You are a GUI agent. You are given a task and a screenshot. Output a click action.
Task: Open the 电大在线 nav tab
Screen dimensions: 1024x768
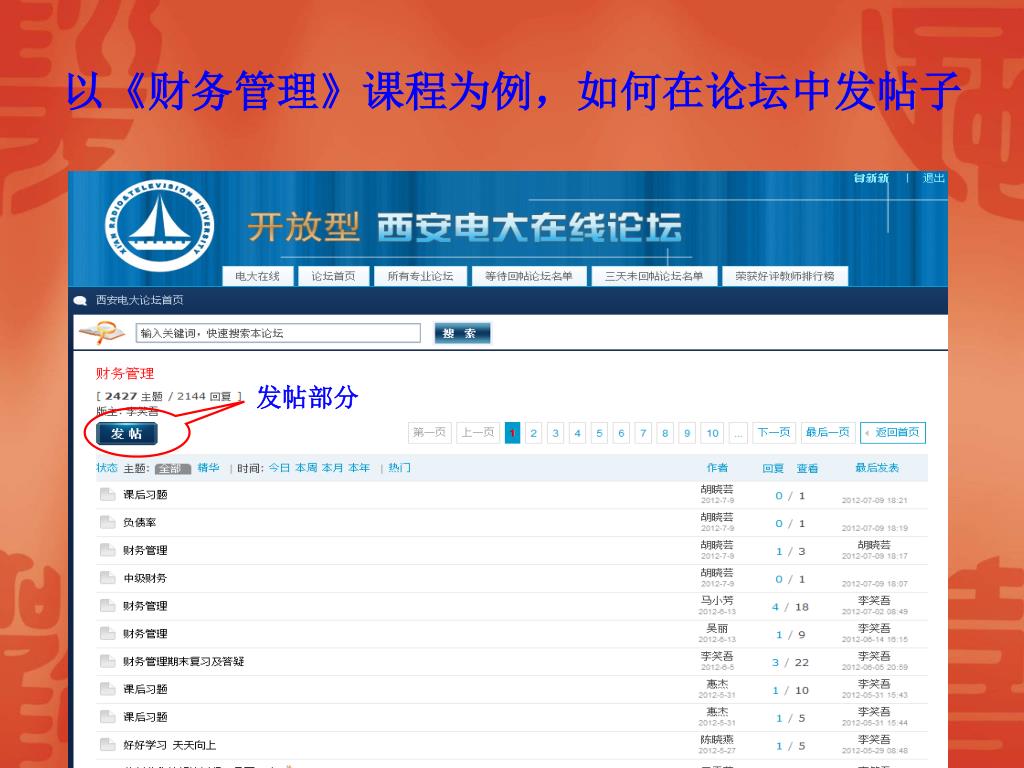(257, 276)
